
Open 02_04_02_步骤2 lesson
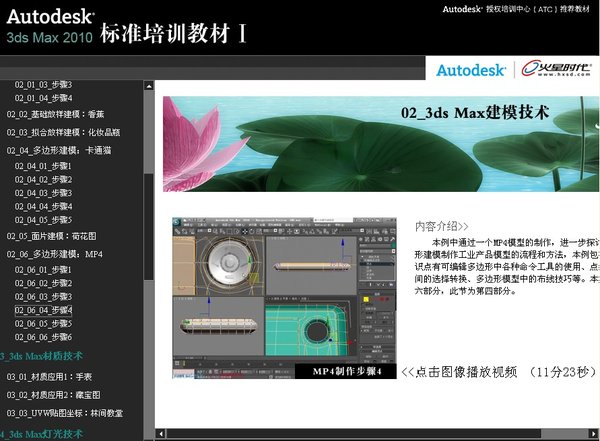coord(43,180)
